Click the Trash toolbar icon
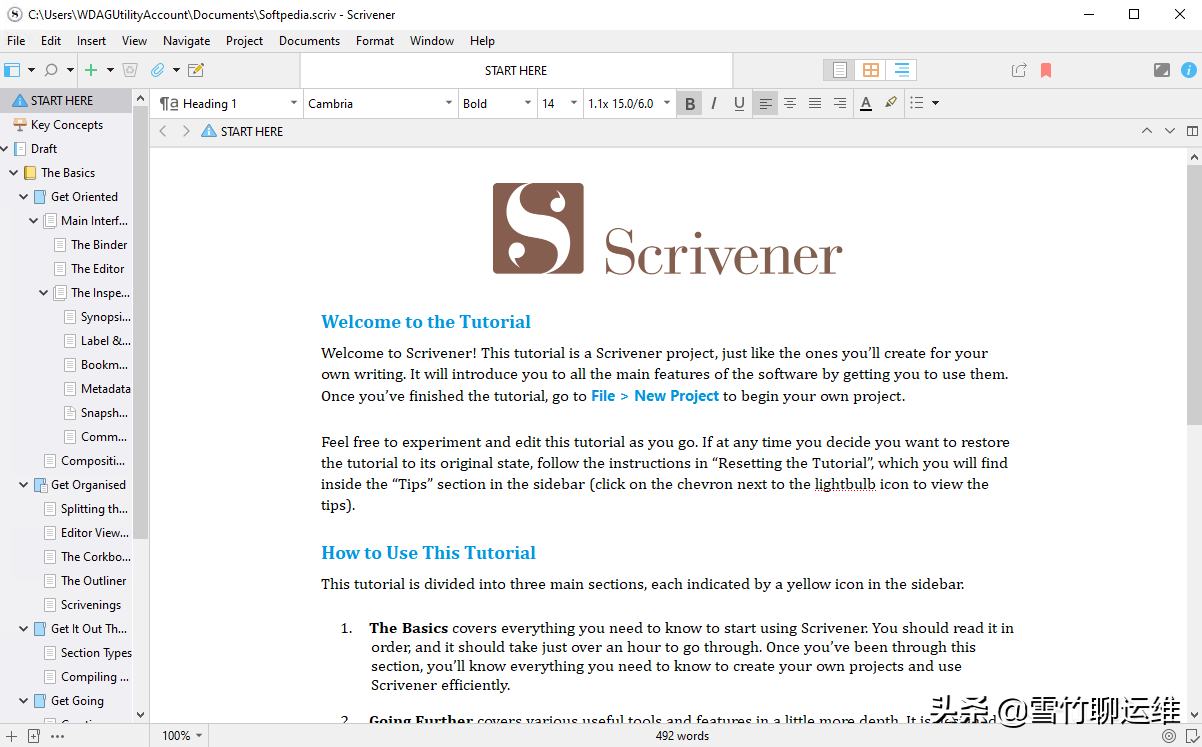The image size is (1202, 747). [130, 70]
